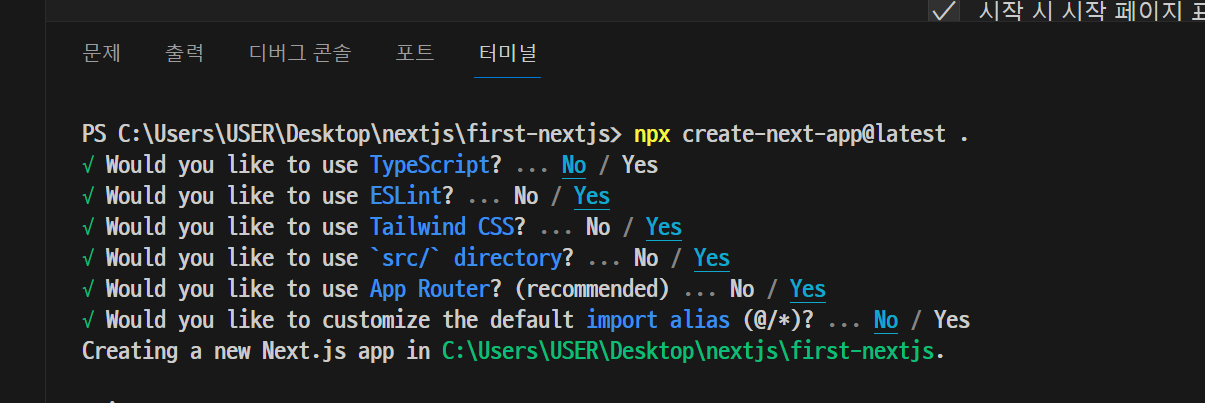This screenshot has height=403, width=1205.
Task: Click the ESLint keyword in second prompt
Action: 405,195
